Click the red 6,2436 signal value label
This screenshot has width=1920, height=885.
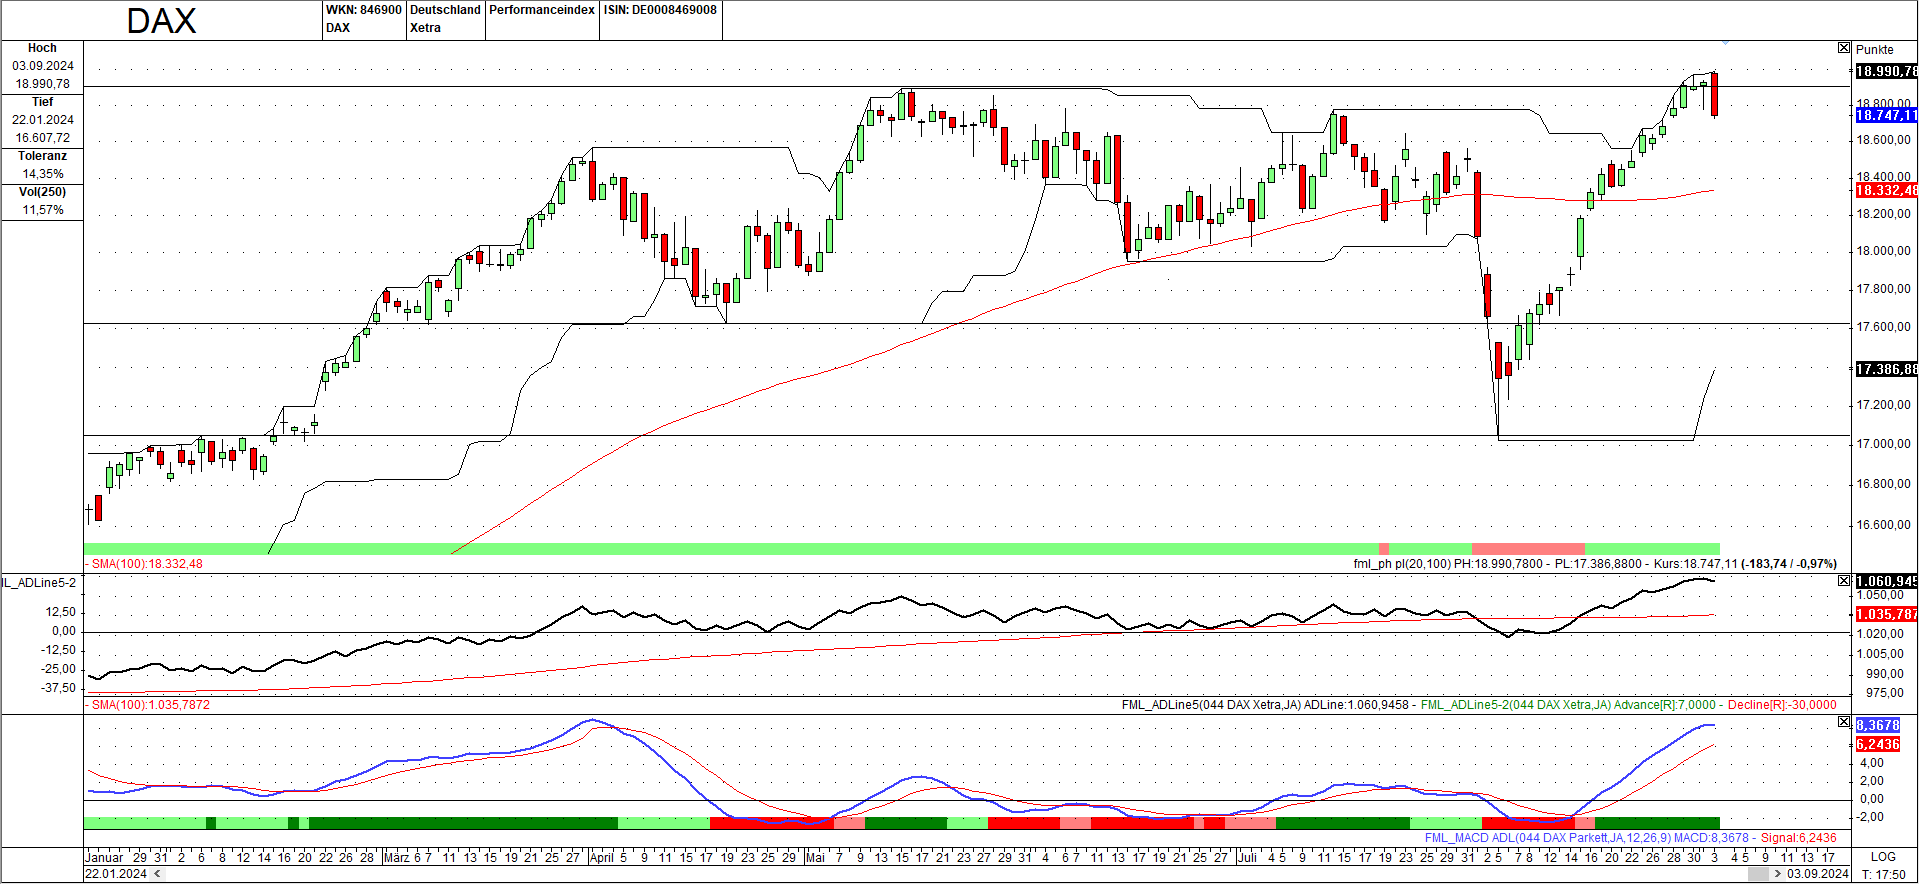(x=1878, y=744)
